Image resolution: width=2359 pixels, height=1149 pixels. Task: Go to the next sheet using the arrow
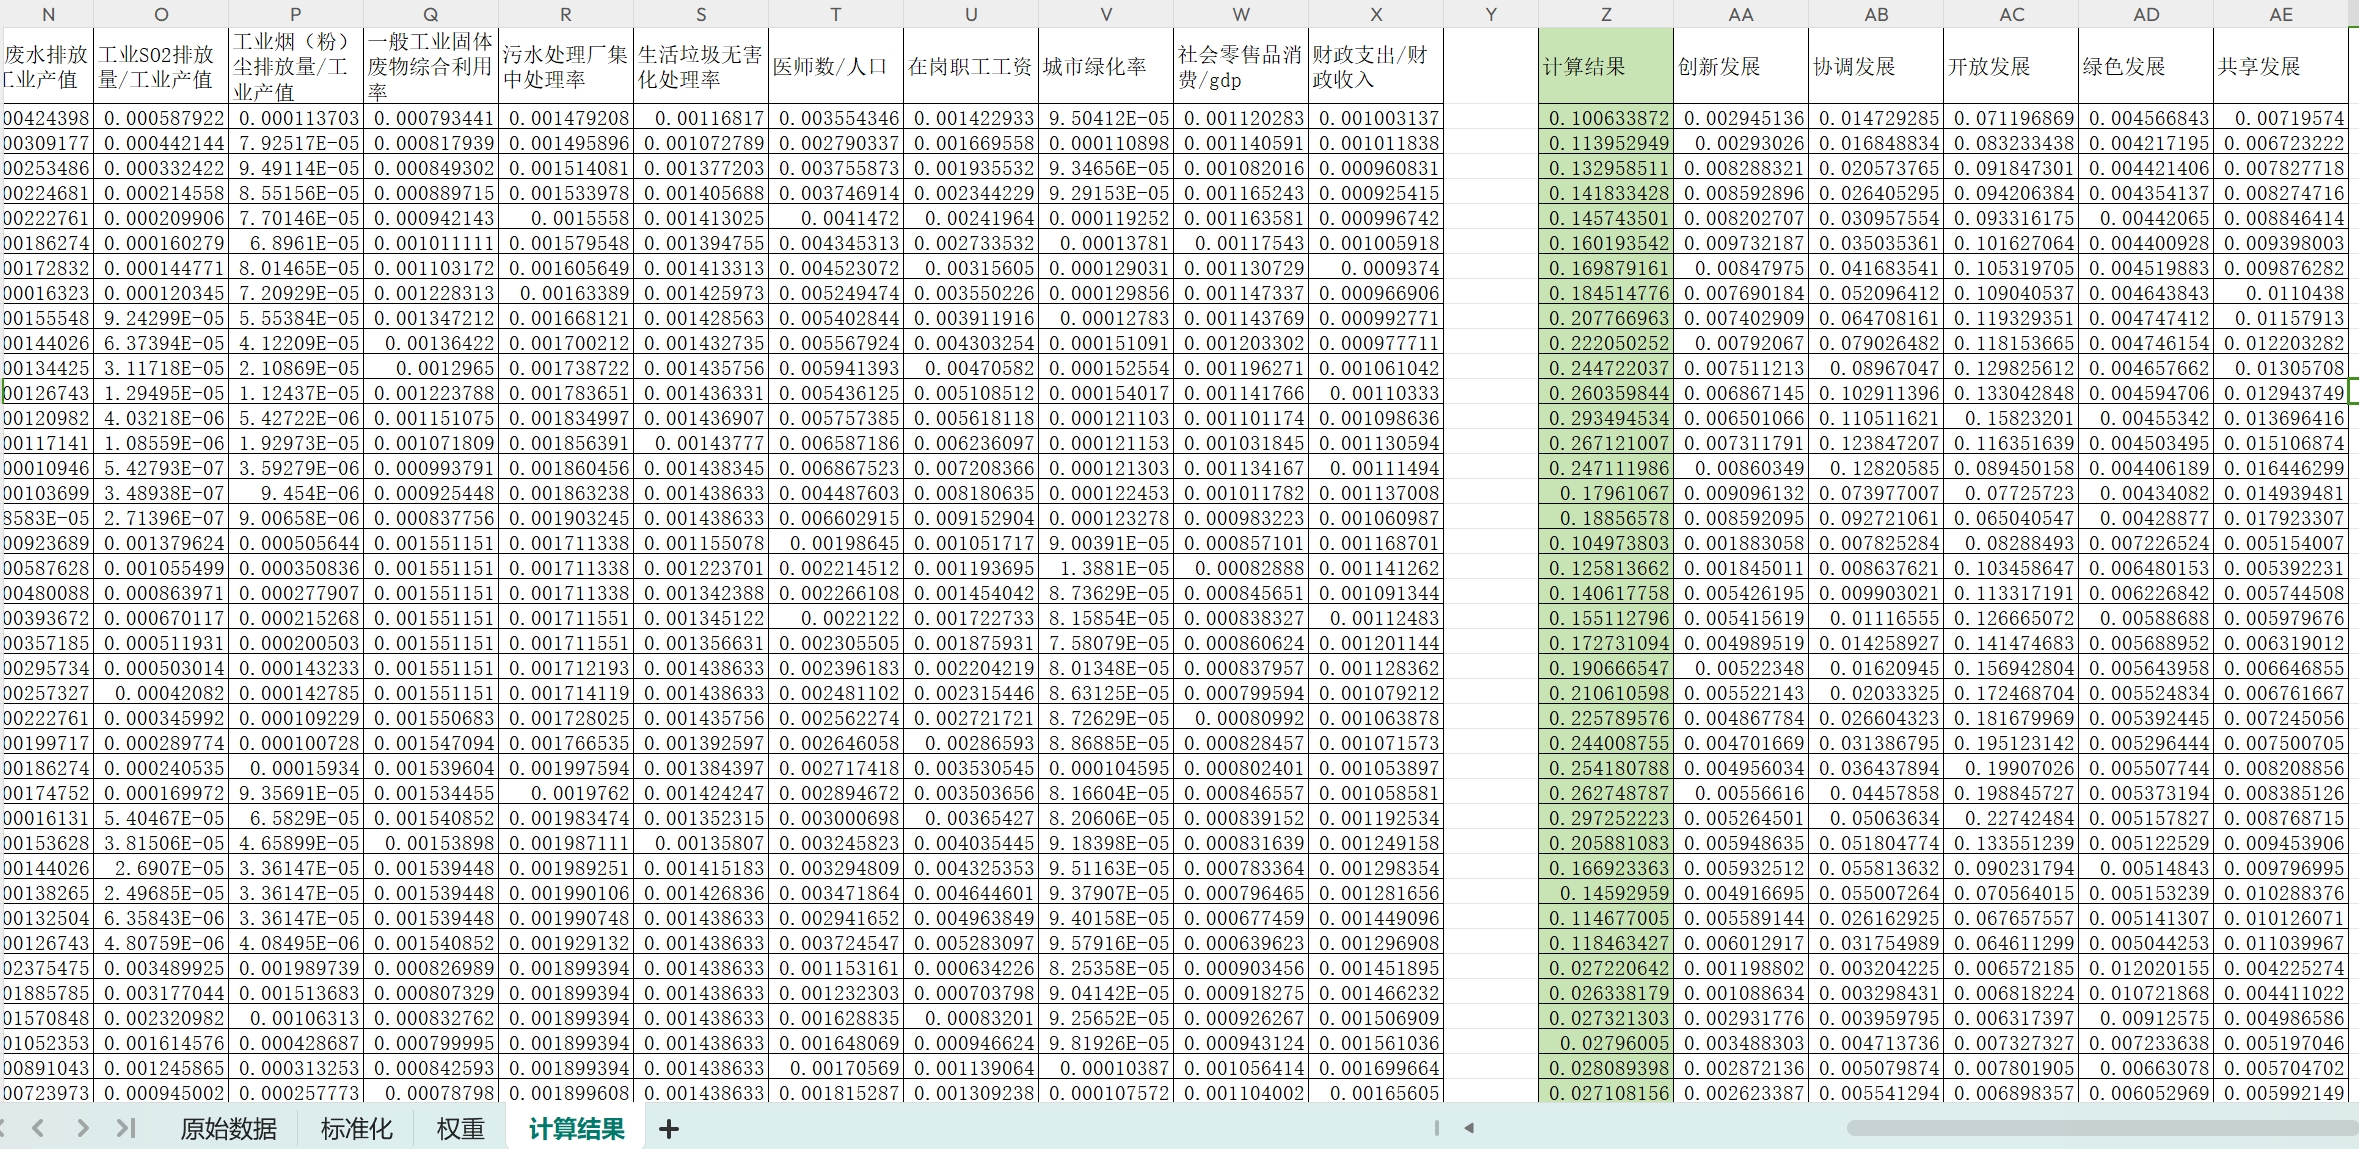pos(83,1128)
